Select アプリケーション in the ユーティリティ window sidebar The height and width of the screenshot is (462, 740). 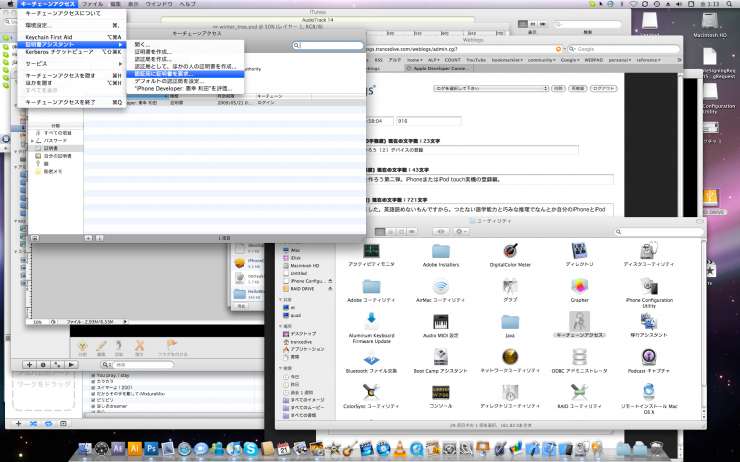304,349
